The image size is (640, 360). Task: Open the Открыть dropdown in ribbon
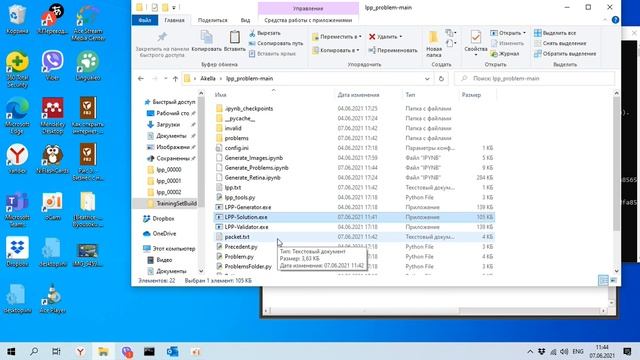coord(508,33)
